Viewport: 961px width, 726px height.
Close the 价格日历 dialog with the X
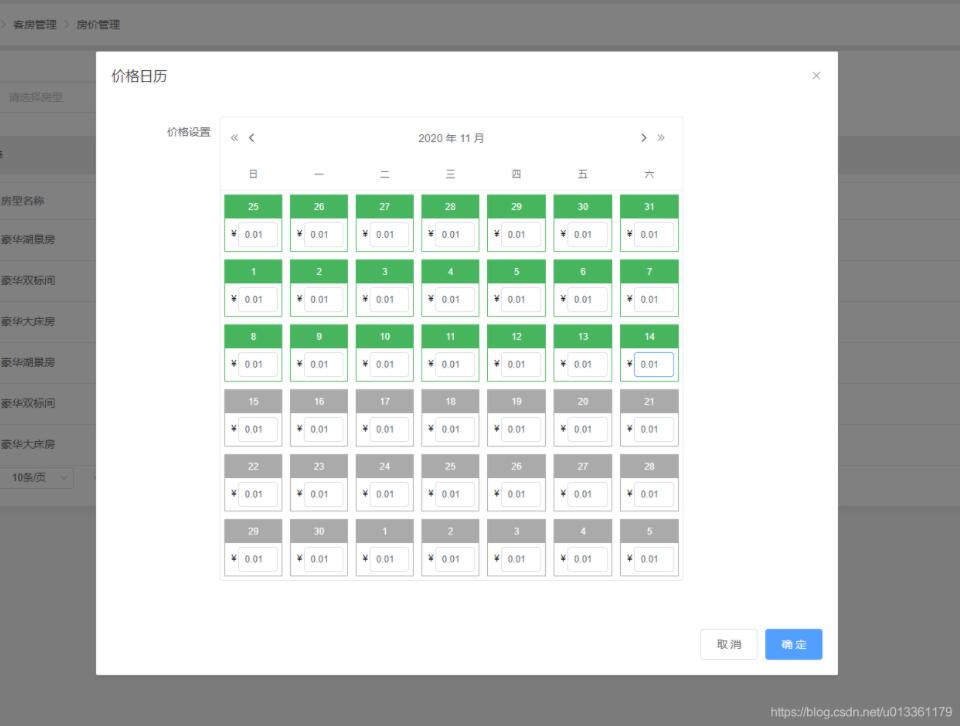click(816, 75)
